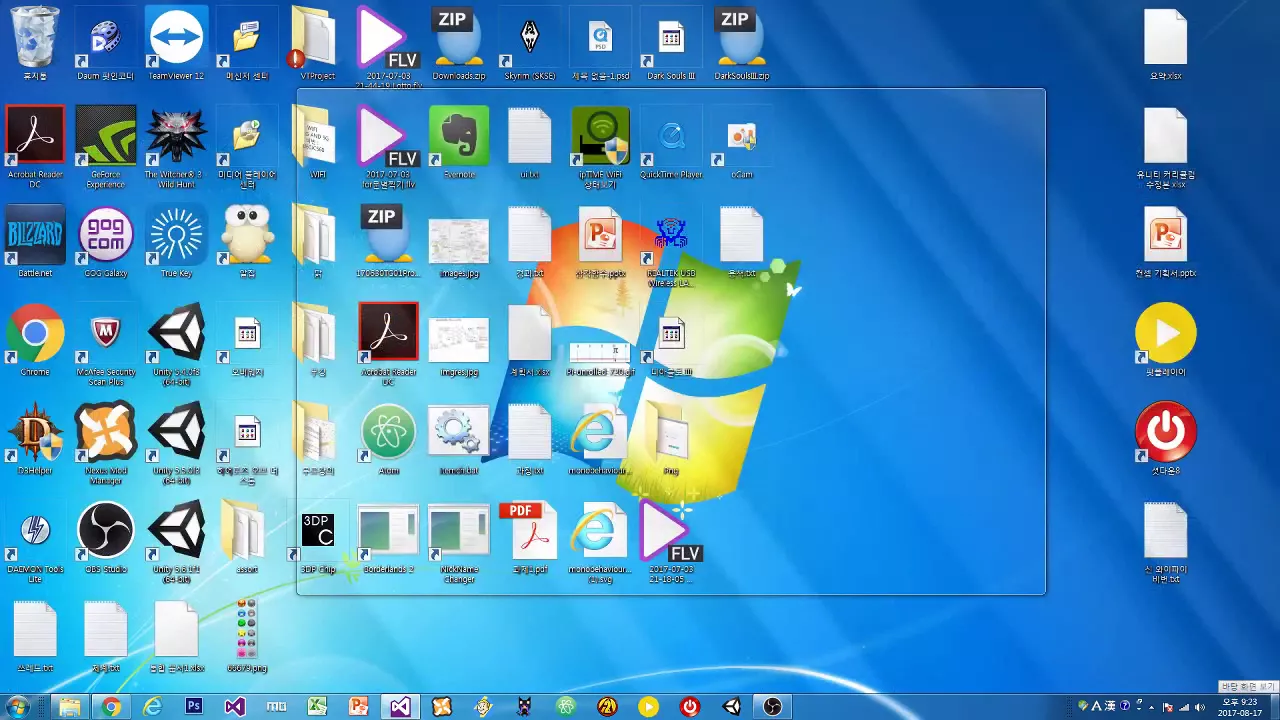This screenshot has height=720, width=1280.
Task: Select the 3DP Chip shortcut
Action: click(317, 537)
